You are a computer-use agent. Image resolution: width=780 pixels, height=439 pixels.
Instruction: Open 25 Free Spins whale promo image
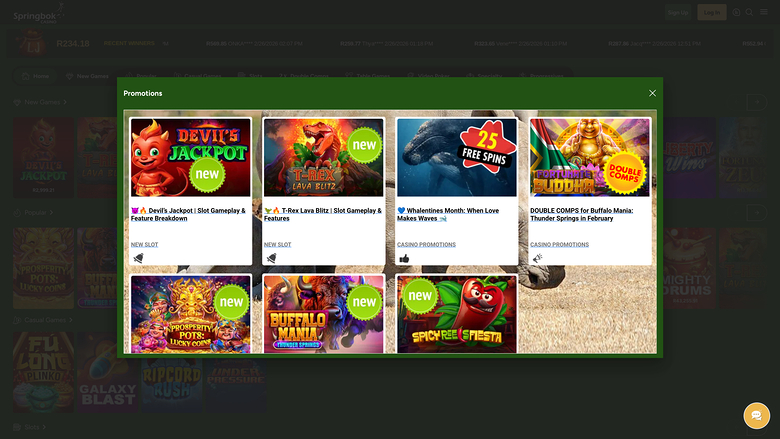point(457,158)
